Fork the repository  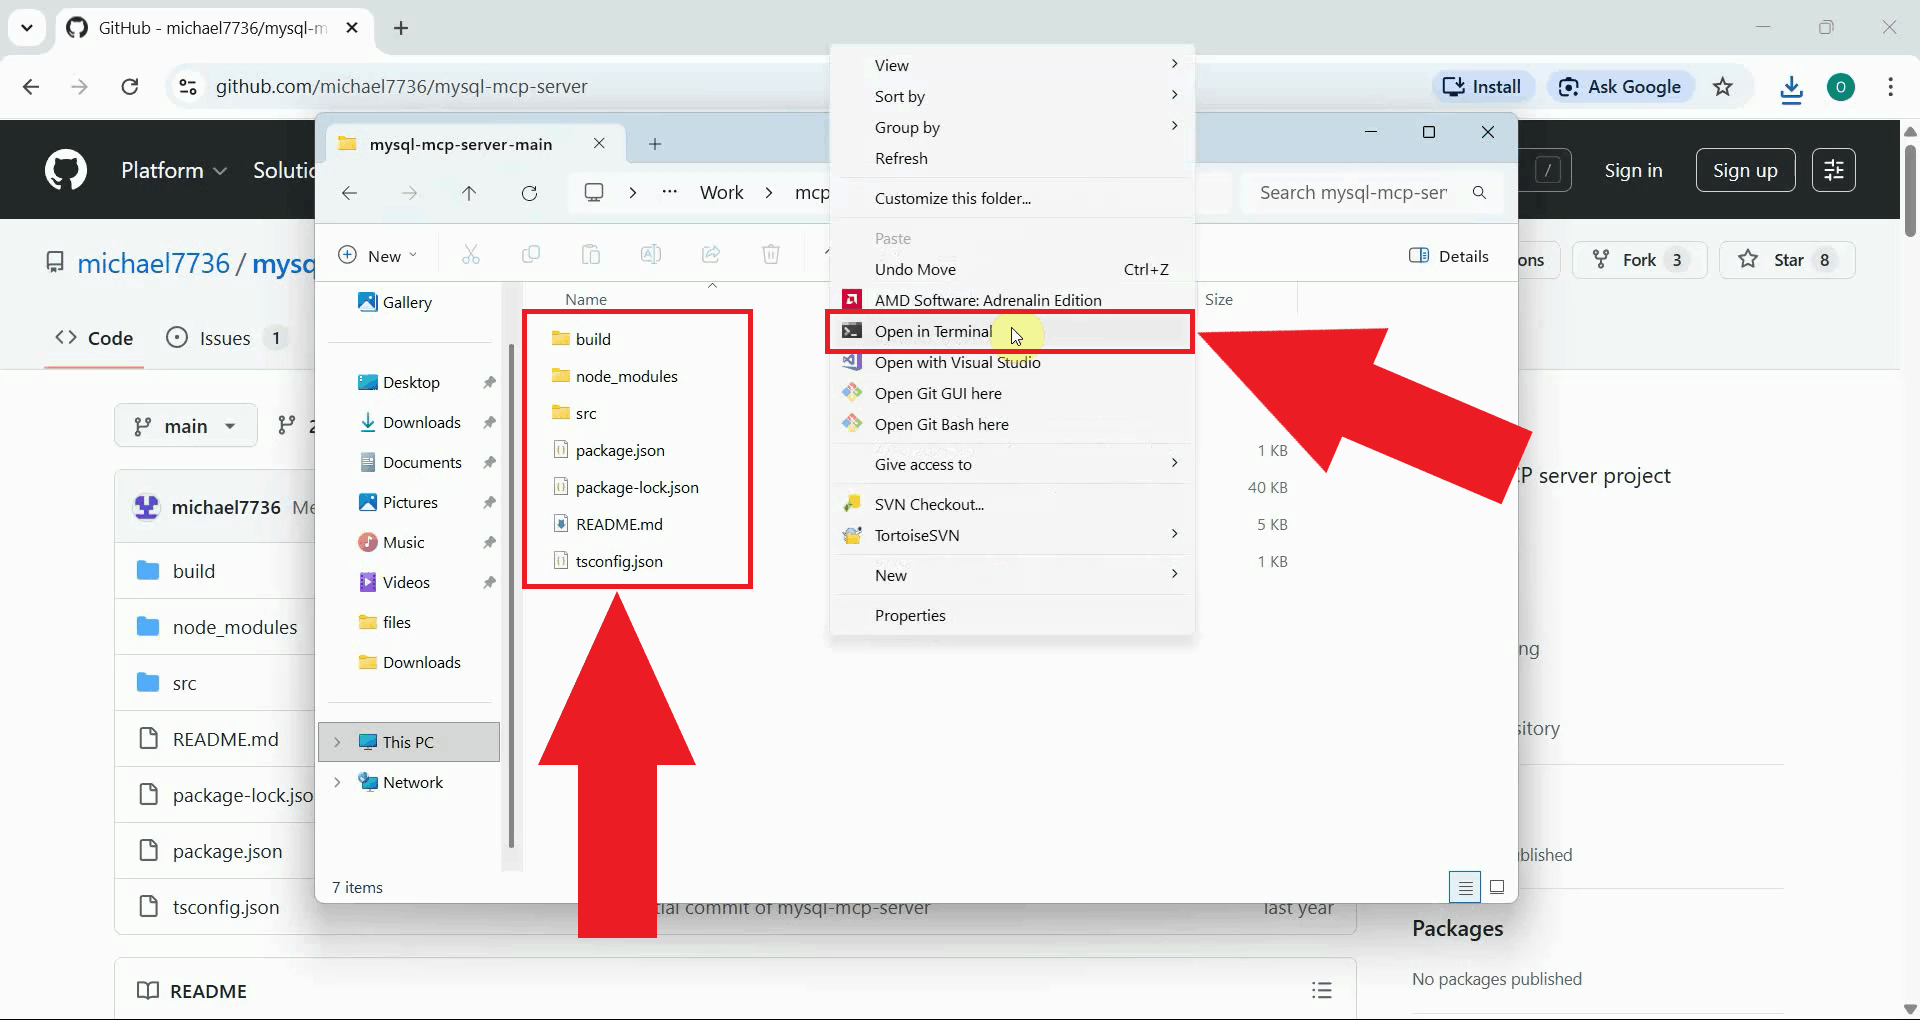pos(1640,260)
